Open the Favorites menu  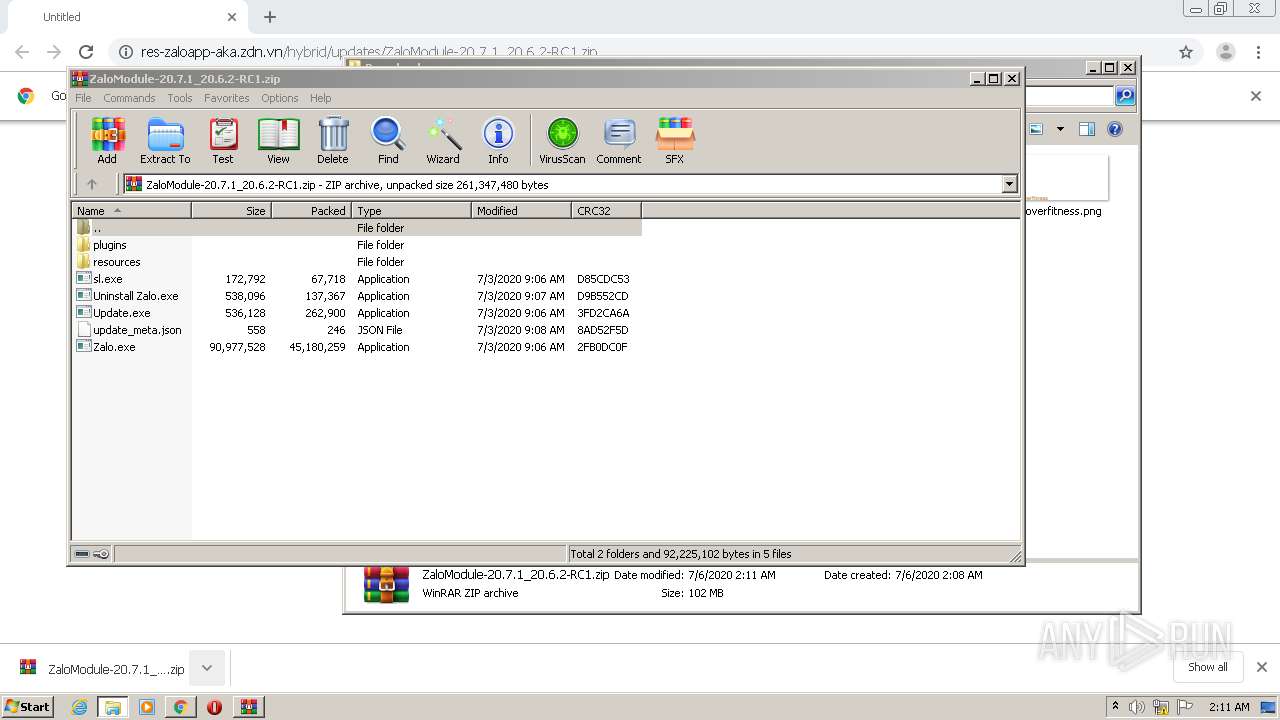(227, 98)
